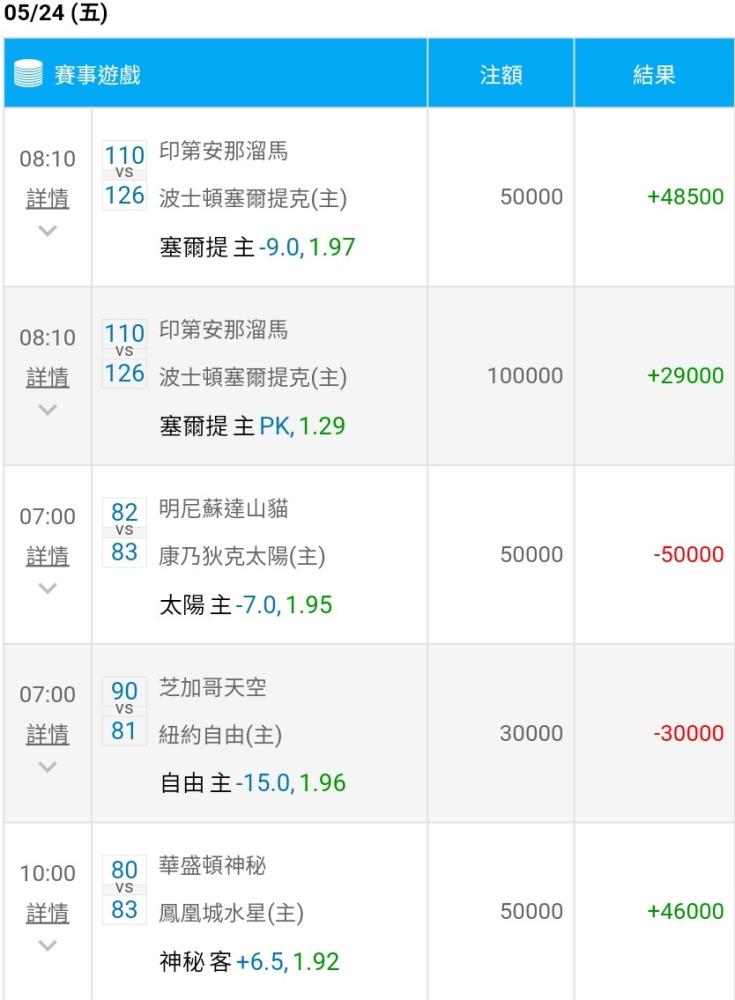This screenshot has height=1000, width=735.
Task: Open 詳情 link for the 神秘 +6.5 bet
Action: tap(48, 913)
